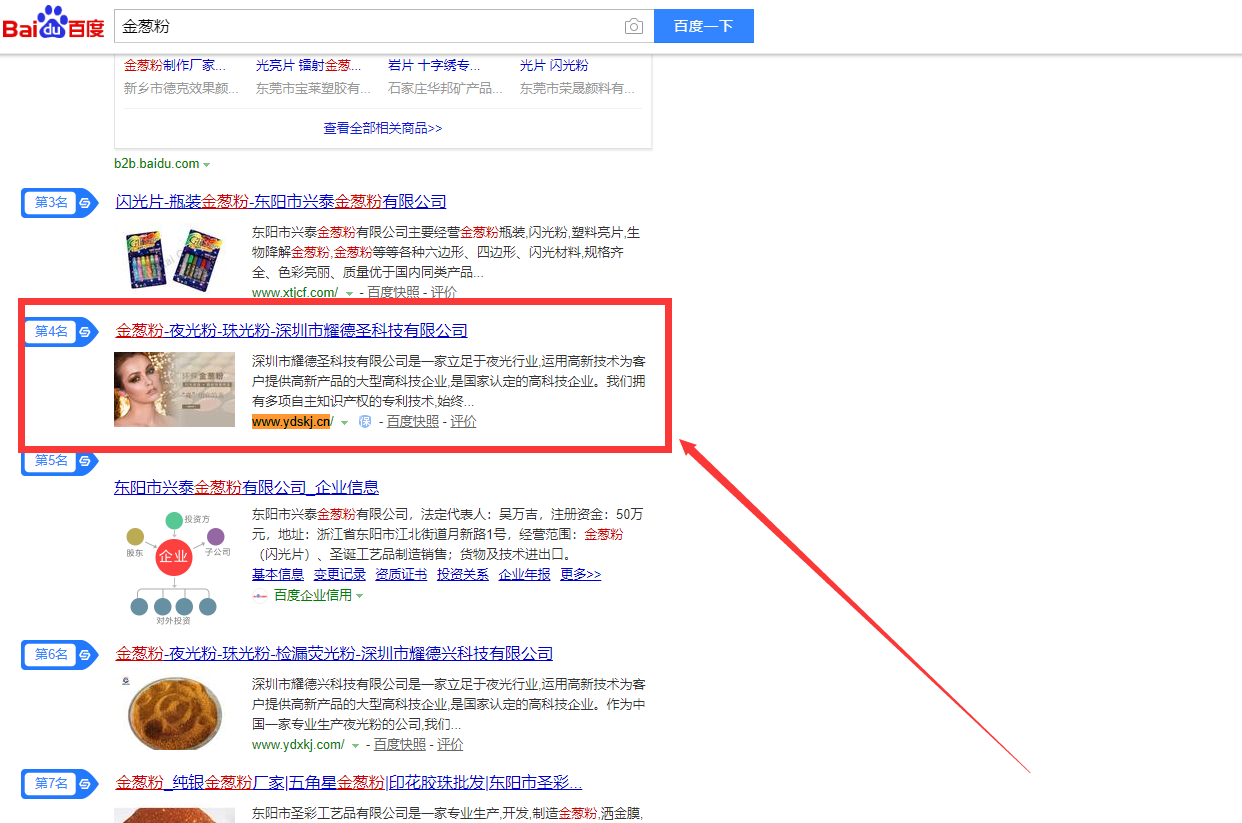The width and height of the screenshot is (1242, 823).
Task: Click the icon beside 第3名 badge
Action: coord(86,202)
